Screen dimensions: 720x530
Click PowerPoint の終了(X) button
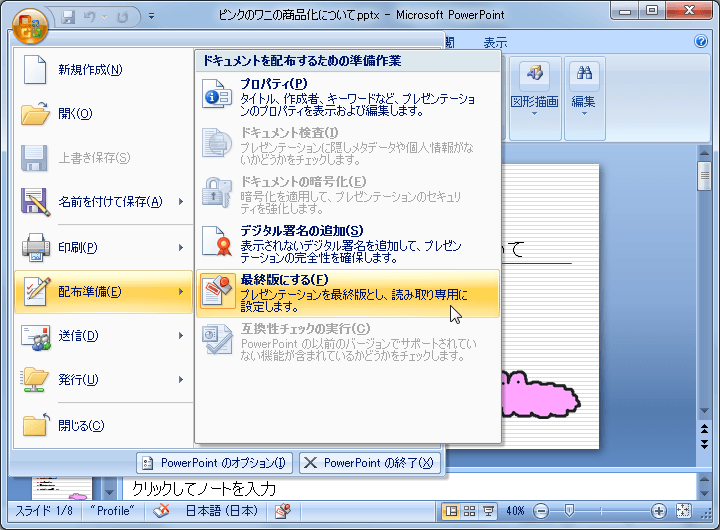point(370,463)
